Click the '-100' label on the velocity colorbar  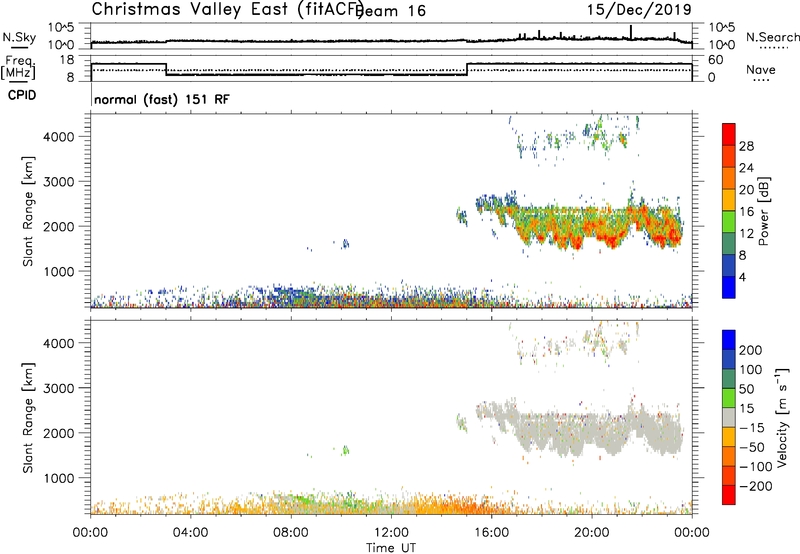(x=755, y=467)
